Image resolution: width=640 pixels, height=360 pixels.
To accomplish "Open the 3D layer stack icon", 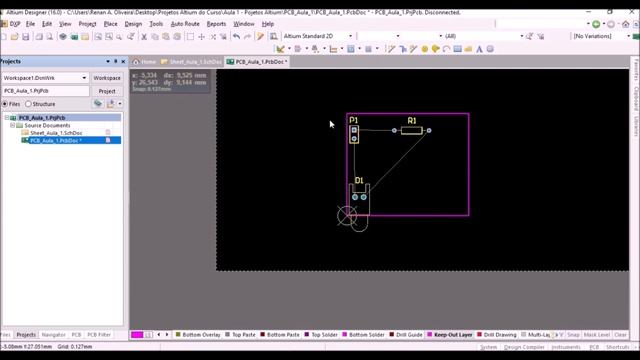I will tap(63, 37).
